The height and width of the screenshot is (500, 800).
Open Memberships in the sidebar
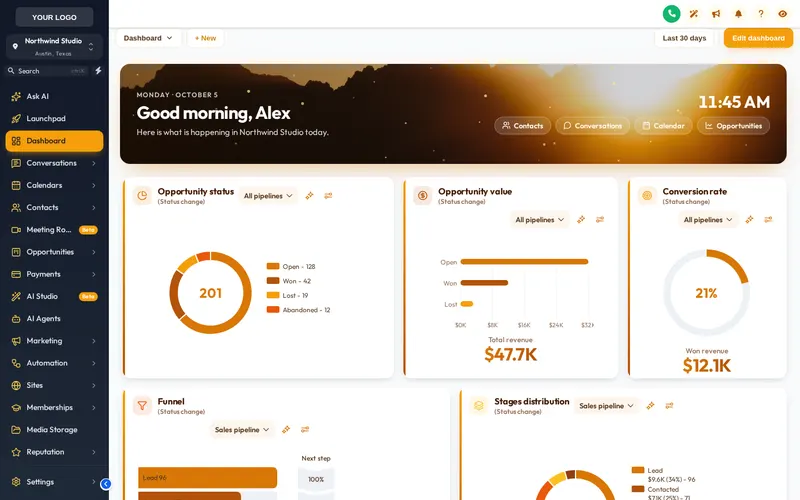click(54, 407)
